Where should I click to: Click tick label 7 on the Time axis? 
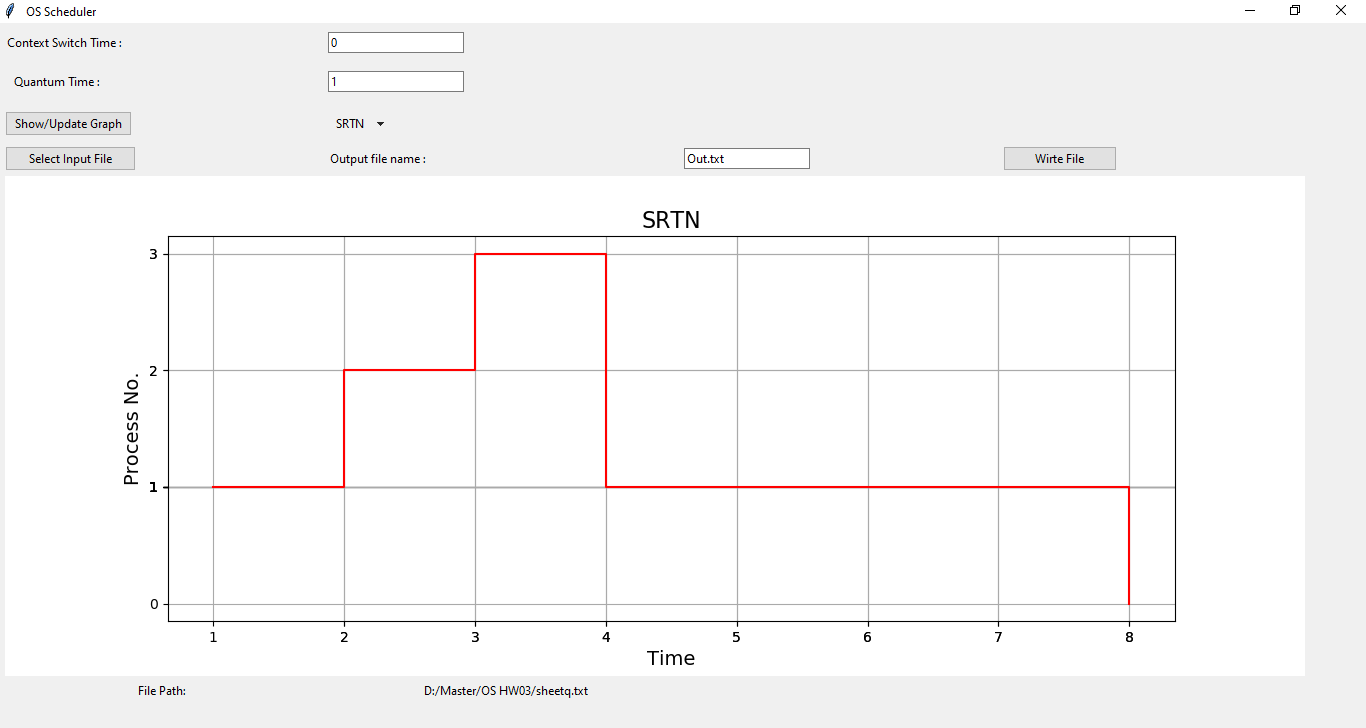(998, 636)
